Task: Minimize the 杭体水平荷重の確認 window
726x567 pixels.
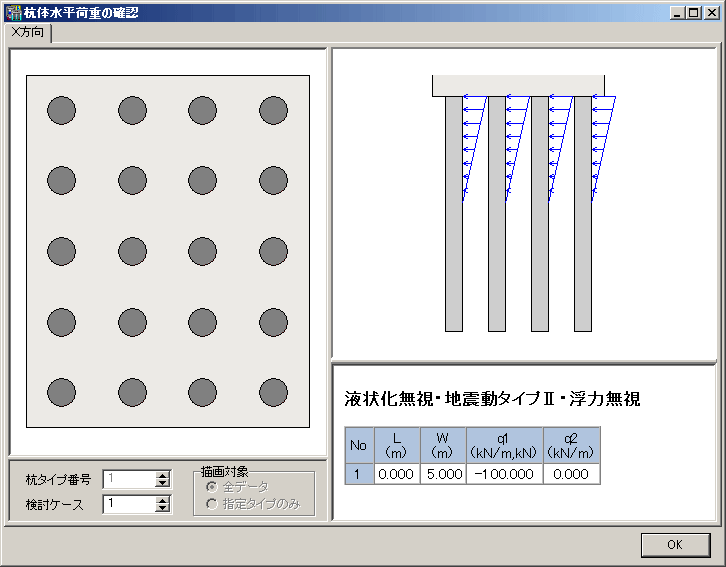Action: 677,13
